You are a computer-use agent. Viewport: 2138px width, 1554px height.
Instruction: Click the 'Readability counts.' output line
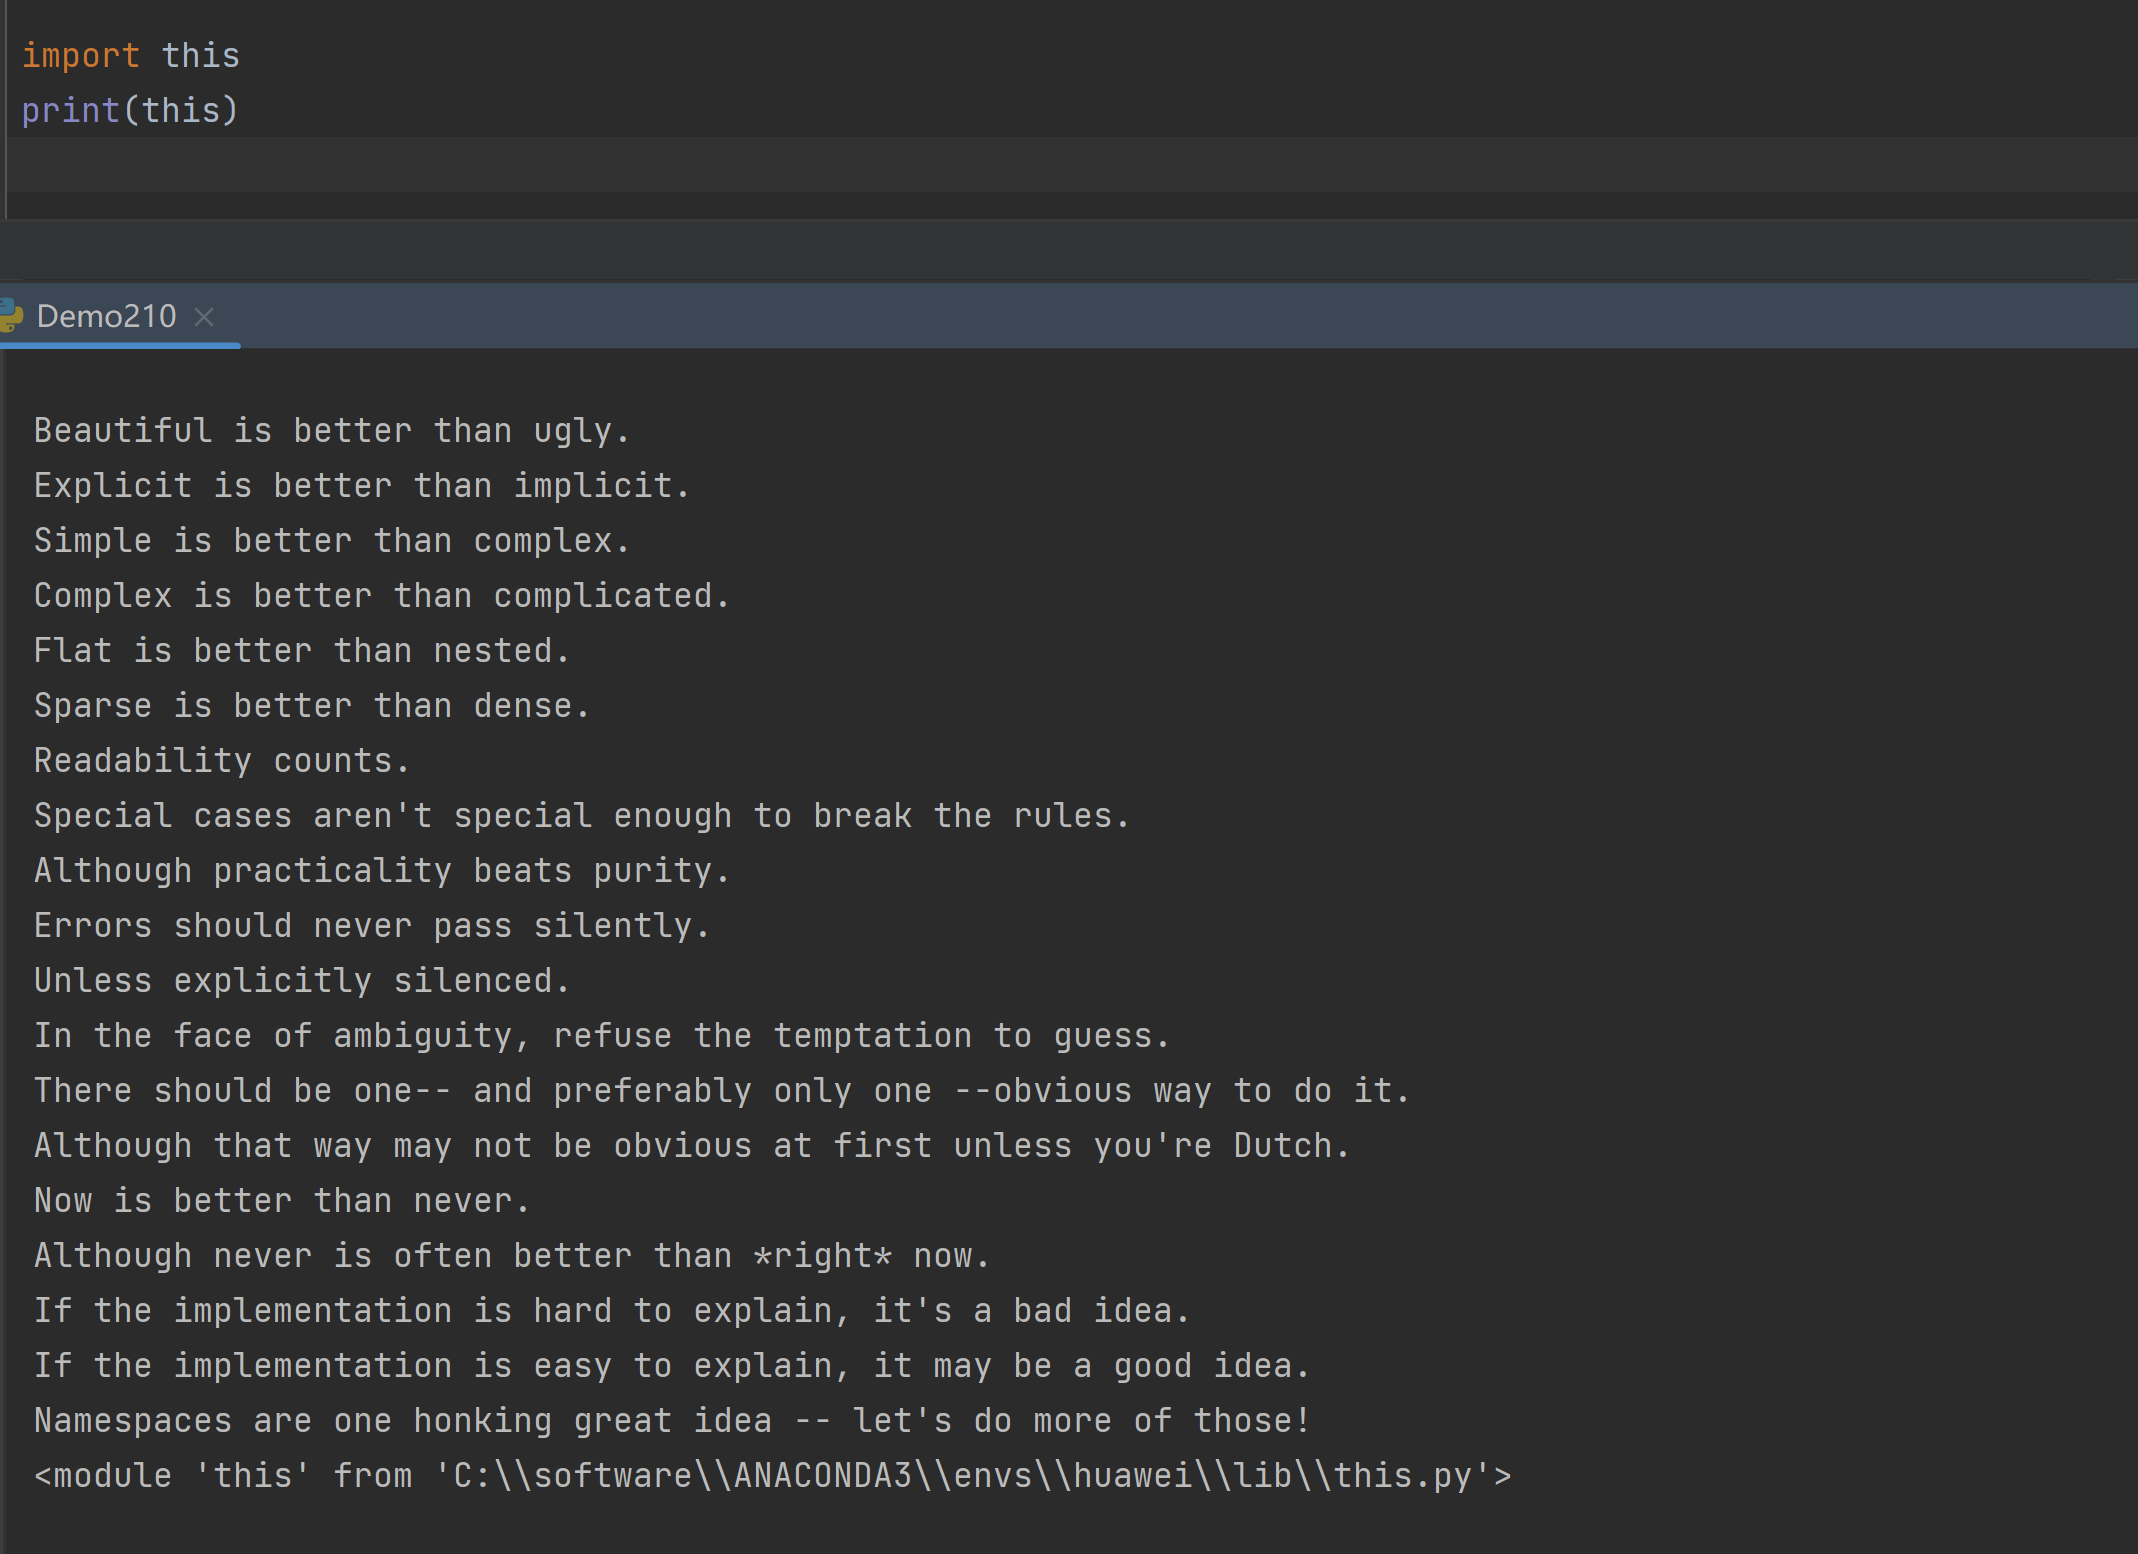click(221, 761)
